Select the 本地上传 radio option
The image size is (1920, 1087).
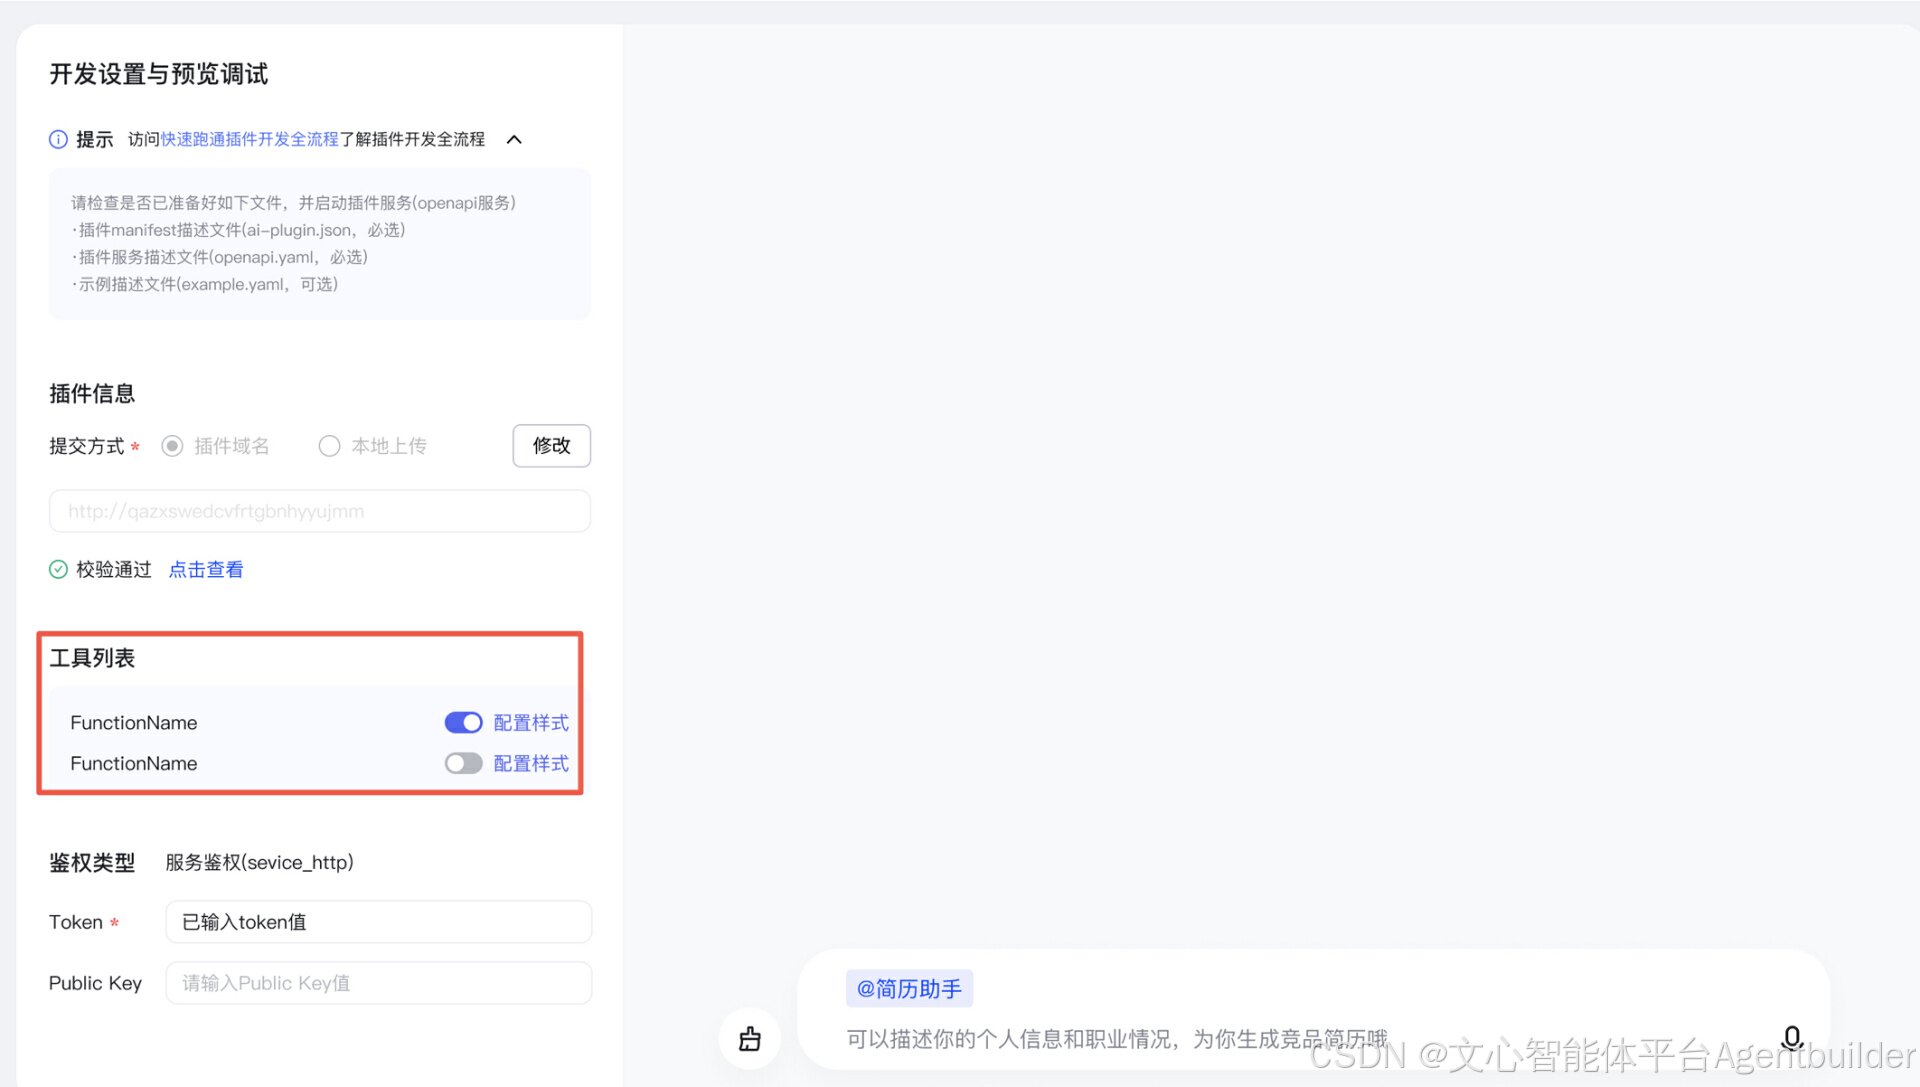[329, 446]
